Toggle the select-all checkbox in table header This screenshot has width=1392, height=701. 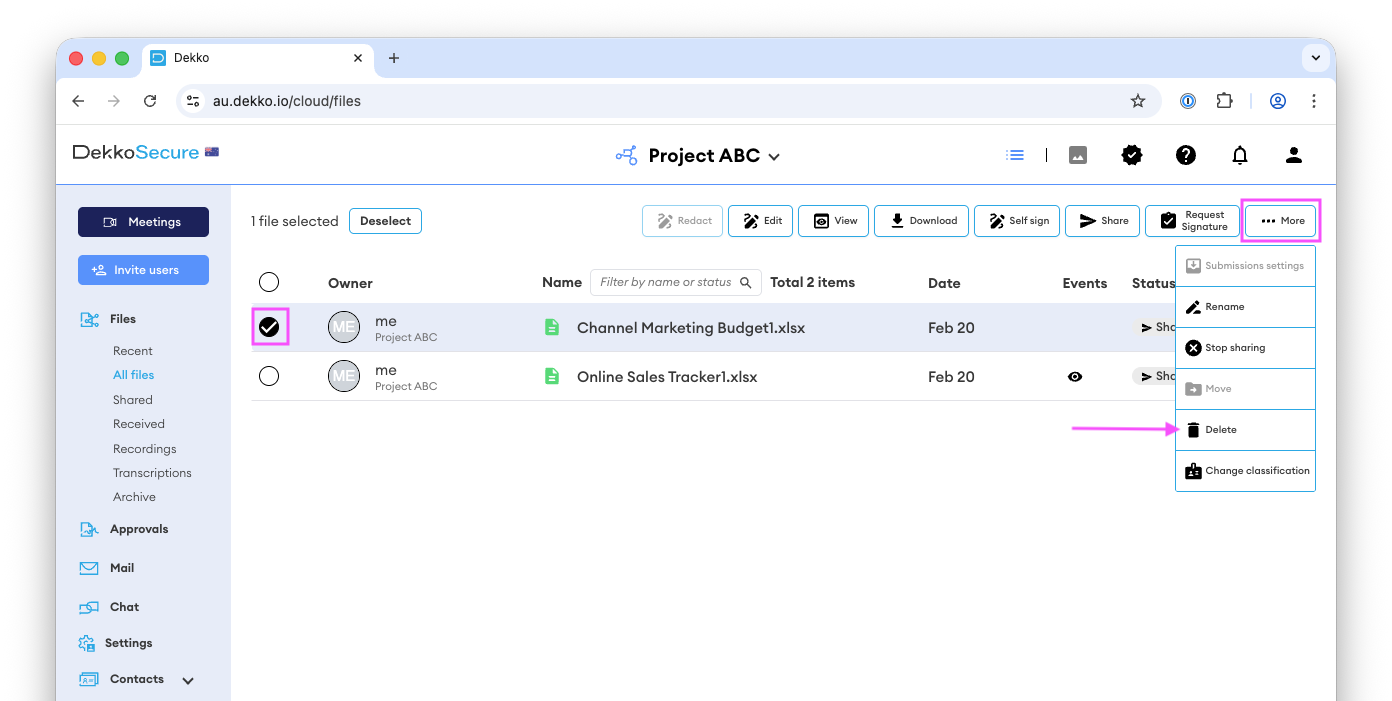(x=269, y=282)
